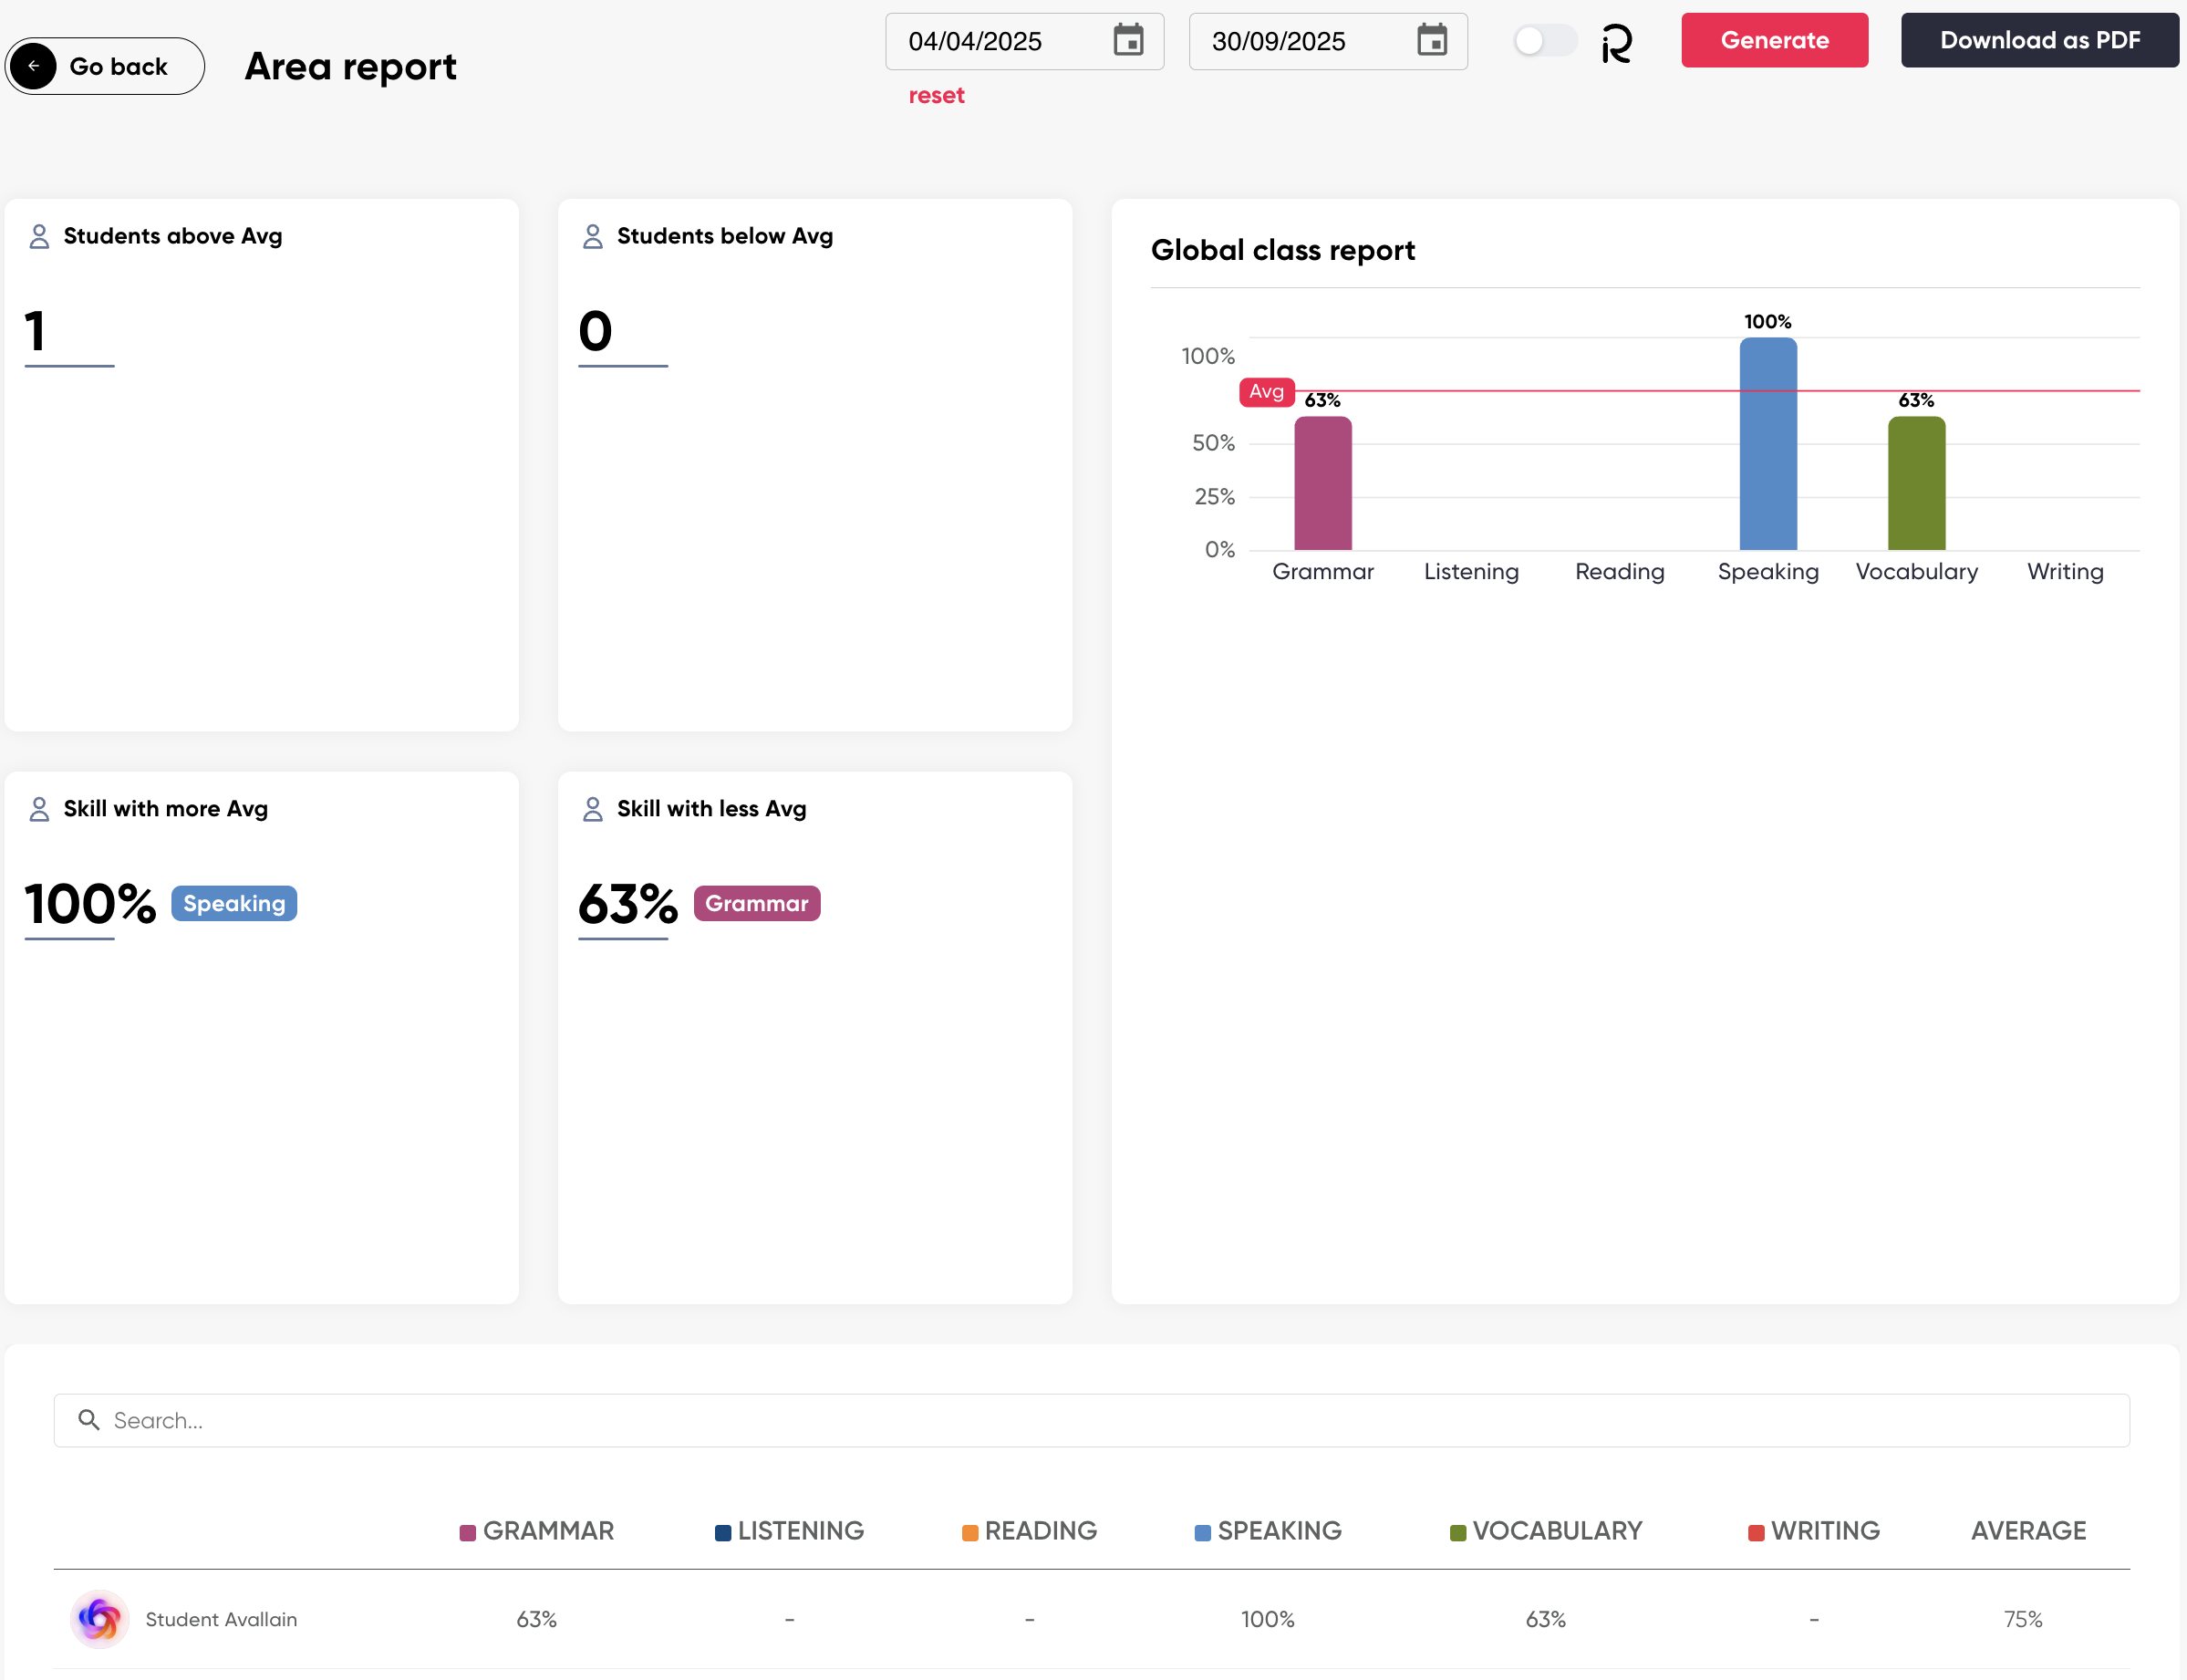Click the Students below Avg person icon

[x=592, y=236]
